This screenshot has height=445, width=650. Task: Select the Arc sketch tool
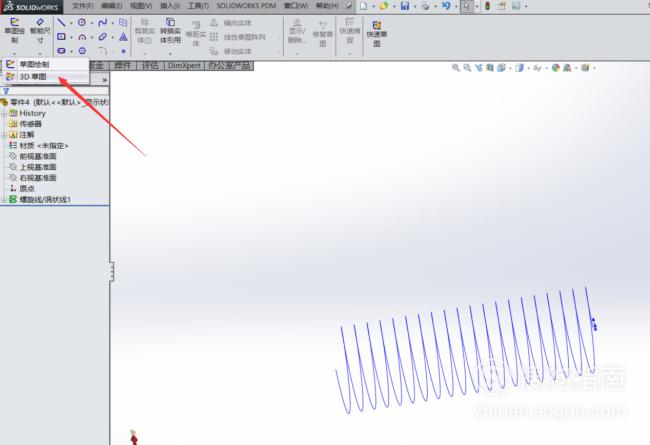[x=82, y=37]
